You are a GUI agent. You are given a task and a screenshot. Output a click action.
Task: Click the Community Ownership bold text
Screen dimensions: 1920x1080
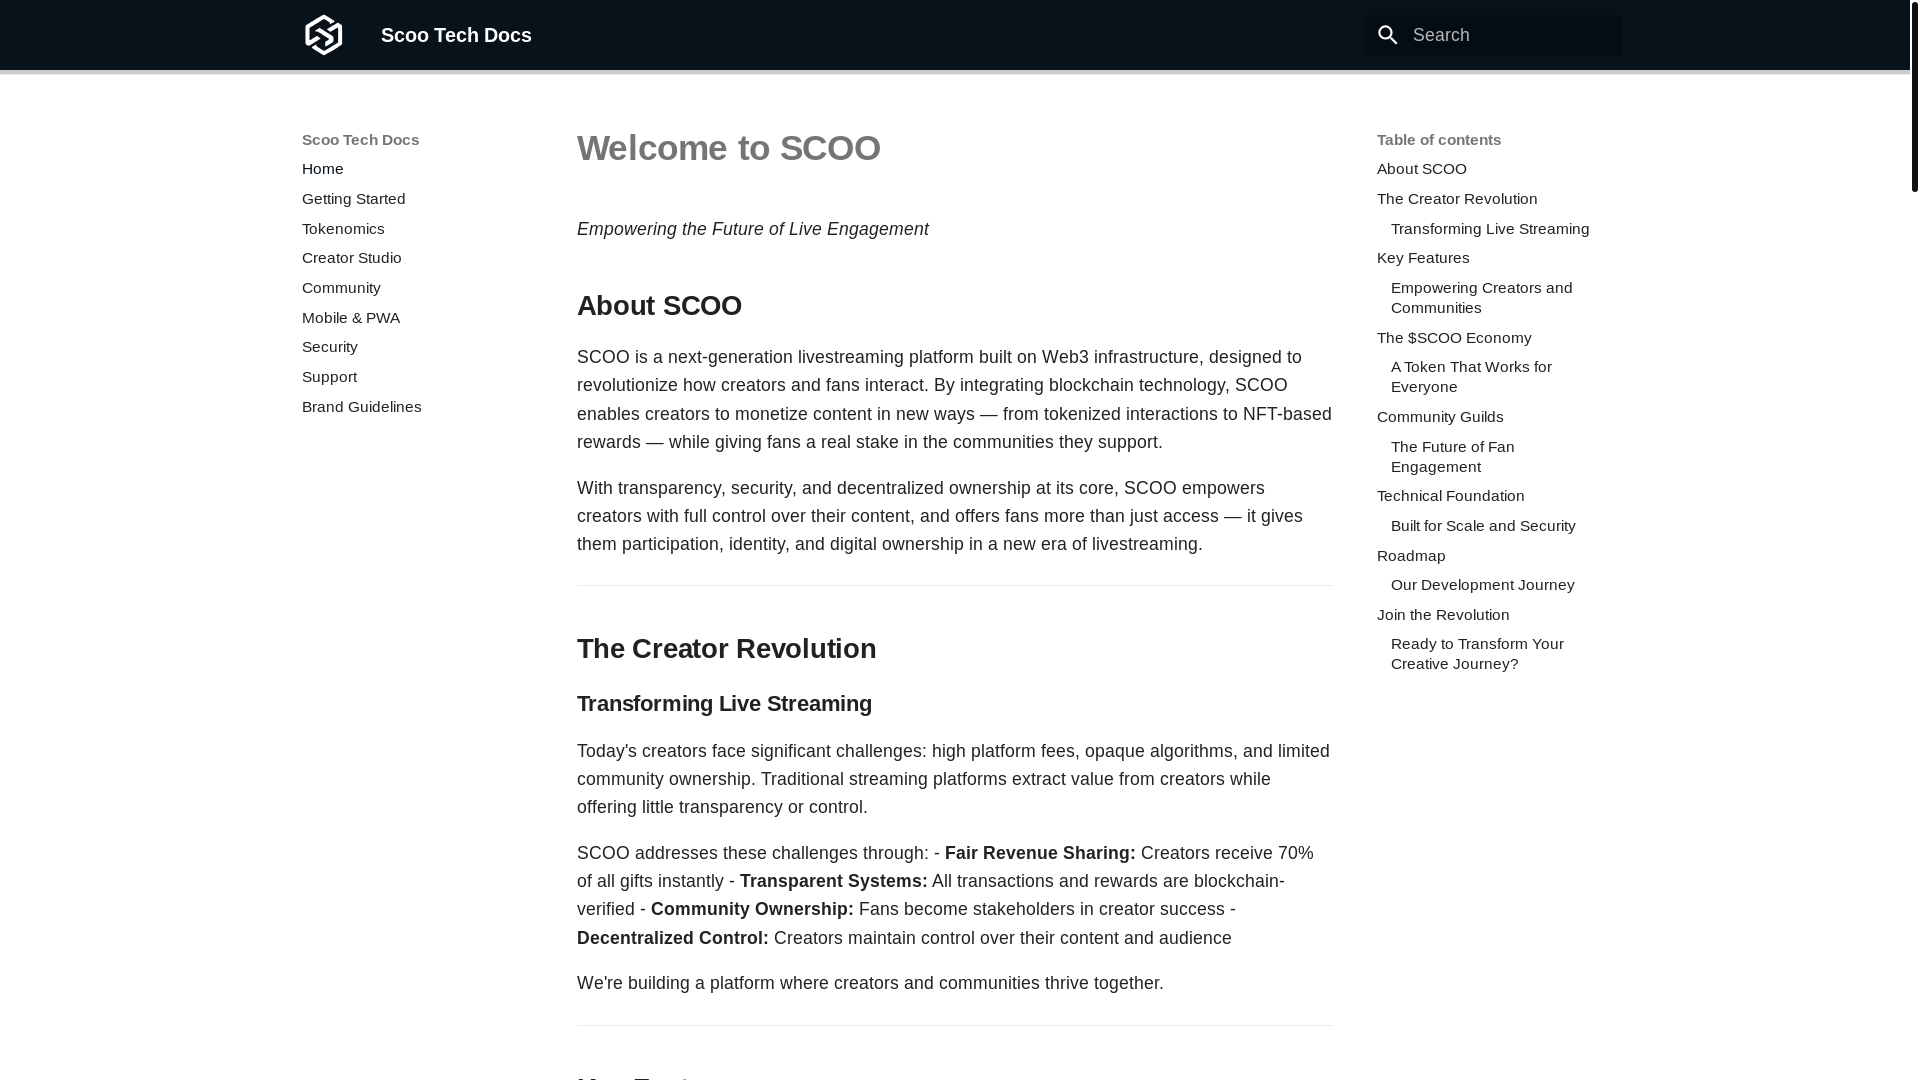[x=752, y=909]
